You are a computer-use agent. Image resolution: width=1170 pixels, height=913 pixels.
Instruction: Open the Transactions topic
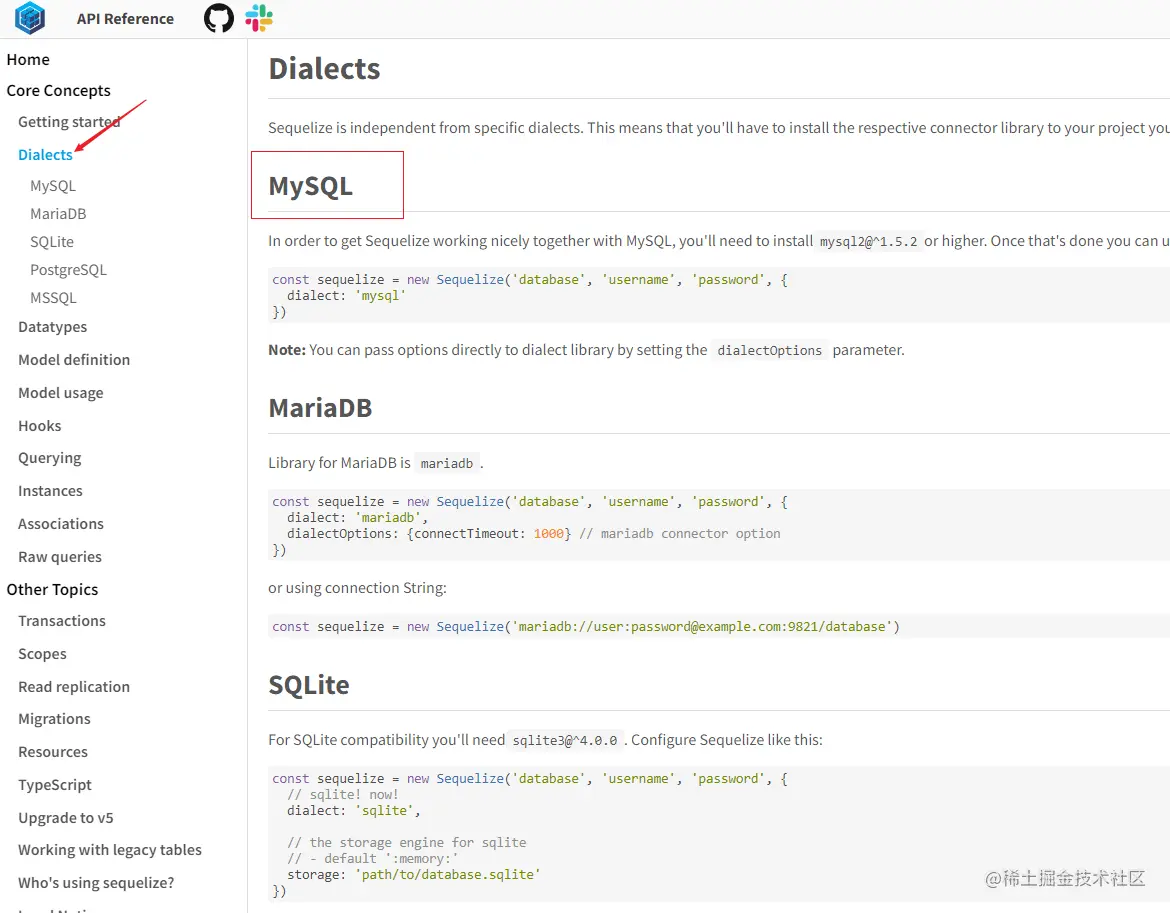62,621
